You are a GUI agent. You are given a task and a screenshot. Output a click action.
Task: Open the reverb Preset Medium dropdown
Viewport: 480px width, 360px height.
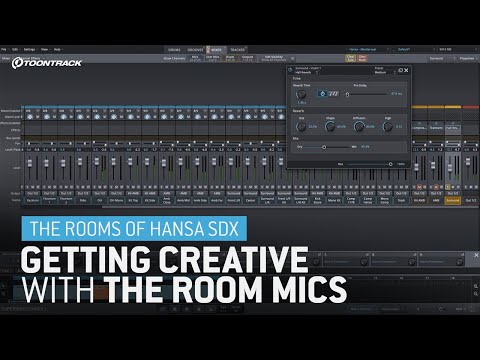385,72
